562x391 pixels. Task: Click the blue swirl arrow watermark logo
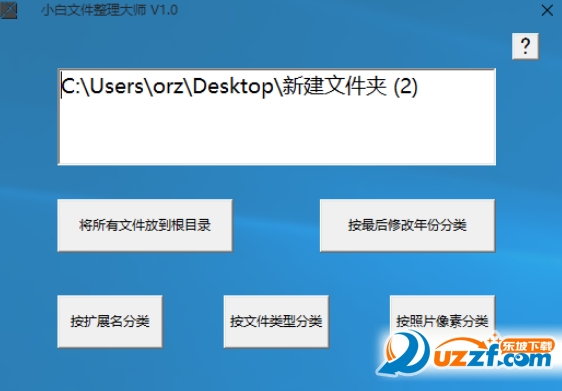(x=403, y=353)
